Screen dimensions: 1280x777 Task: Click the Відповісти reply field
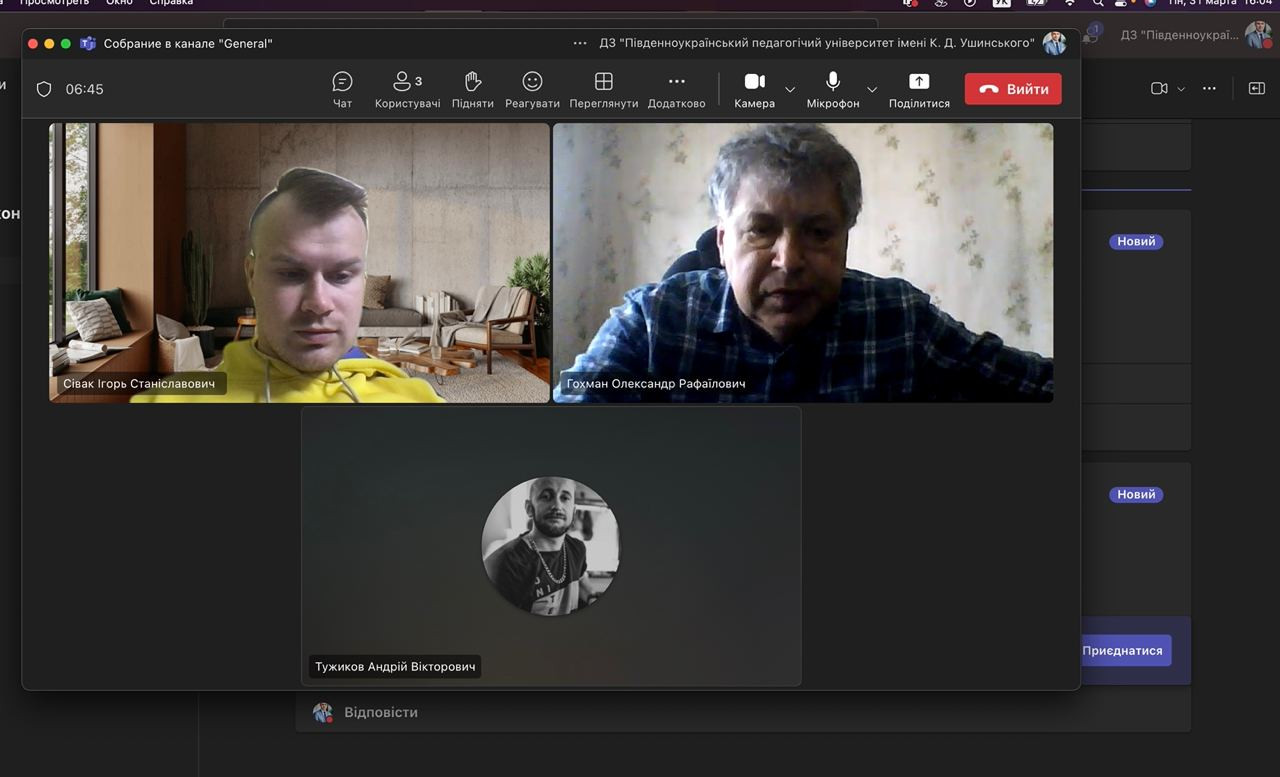(381, 712)
